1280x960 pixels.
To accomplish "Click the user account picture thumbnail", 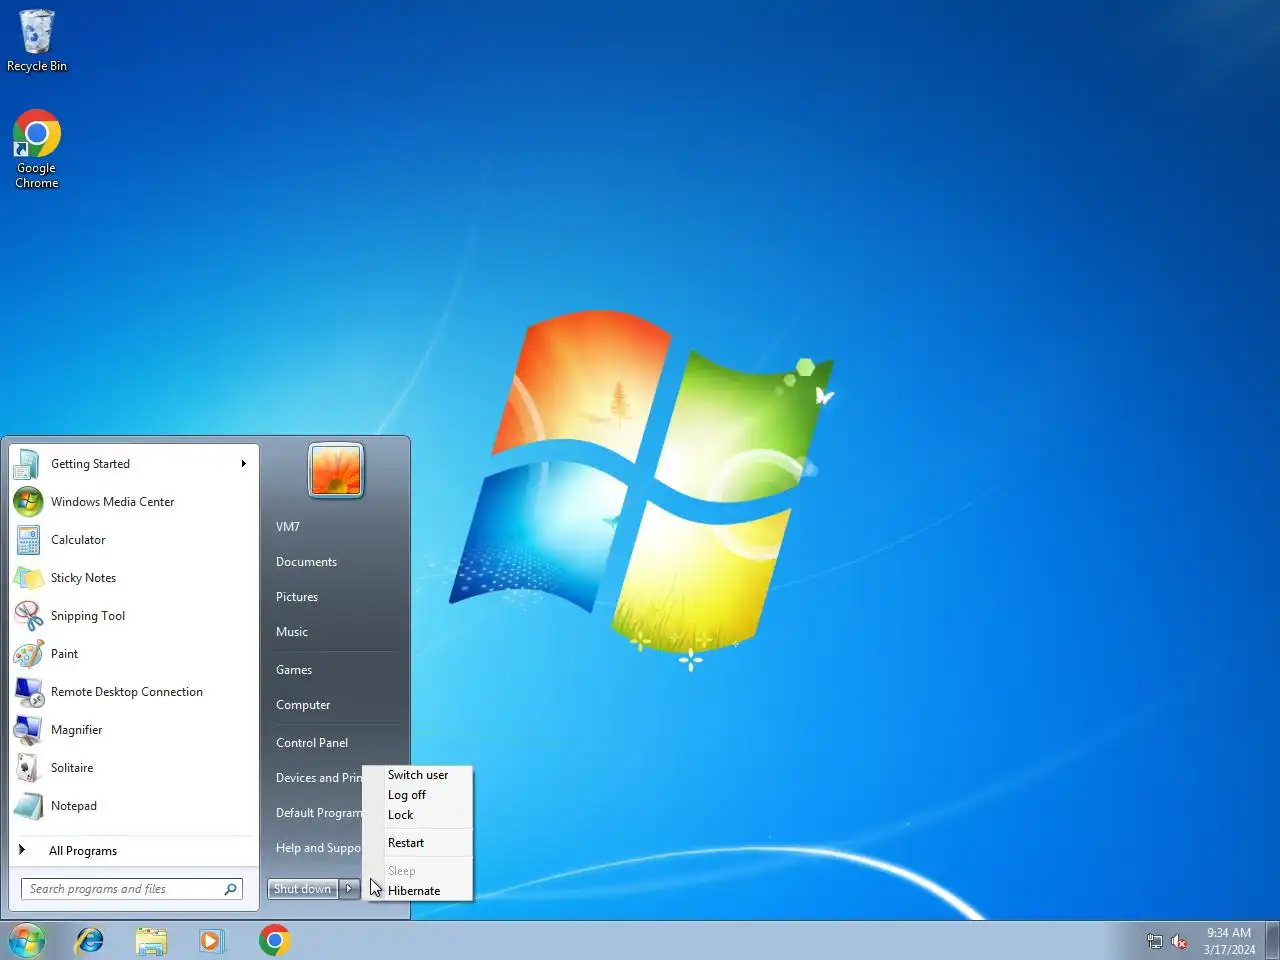I will coord(336,470).
